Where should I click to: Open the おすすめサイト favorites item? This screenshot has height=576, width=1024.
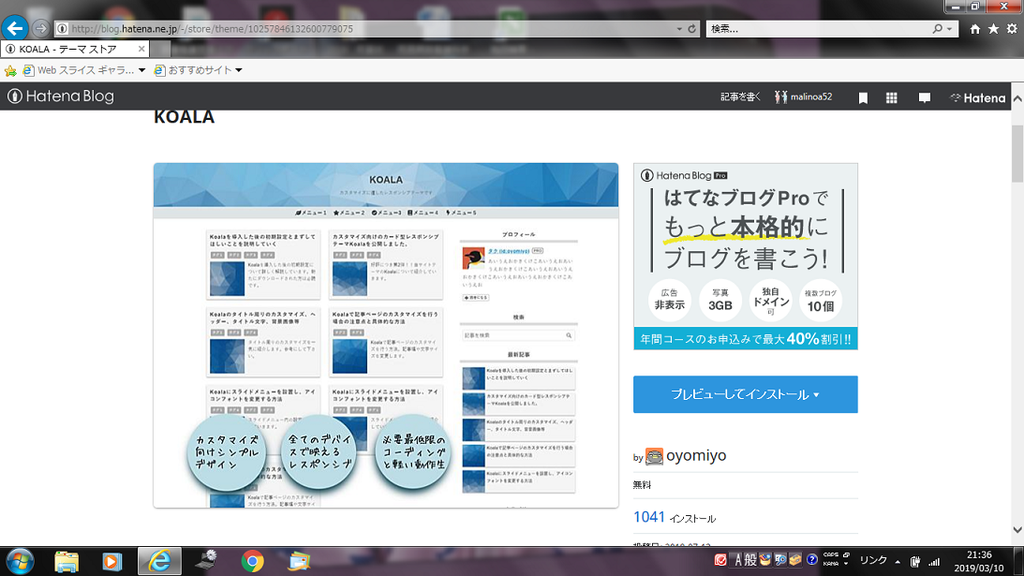(x=193, y=70)
